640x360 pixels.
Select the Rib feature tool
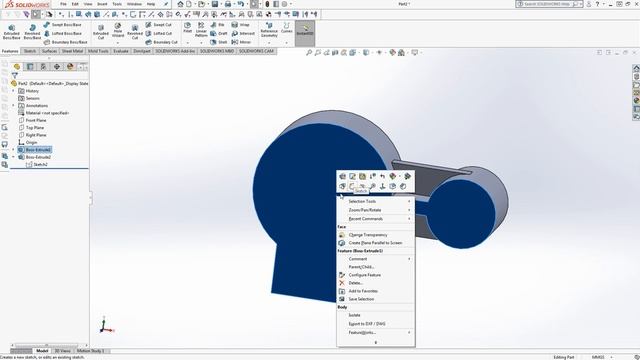click(x=218, y=25)
